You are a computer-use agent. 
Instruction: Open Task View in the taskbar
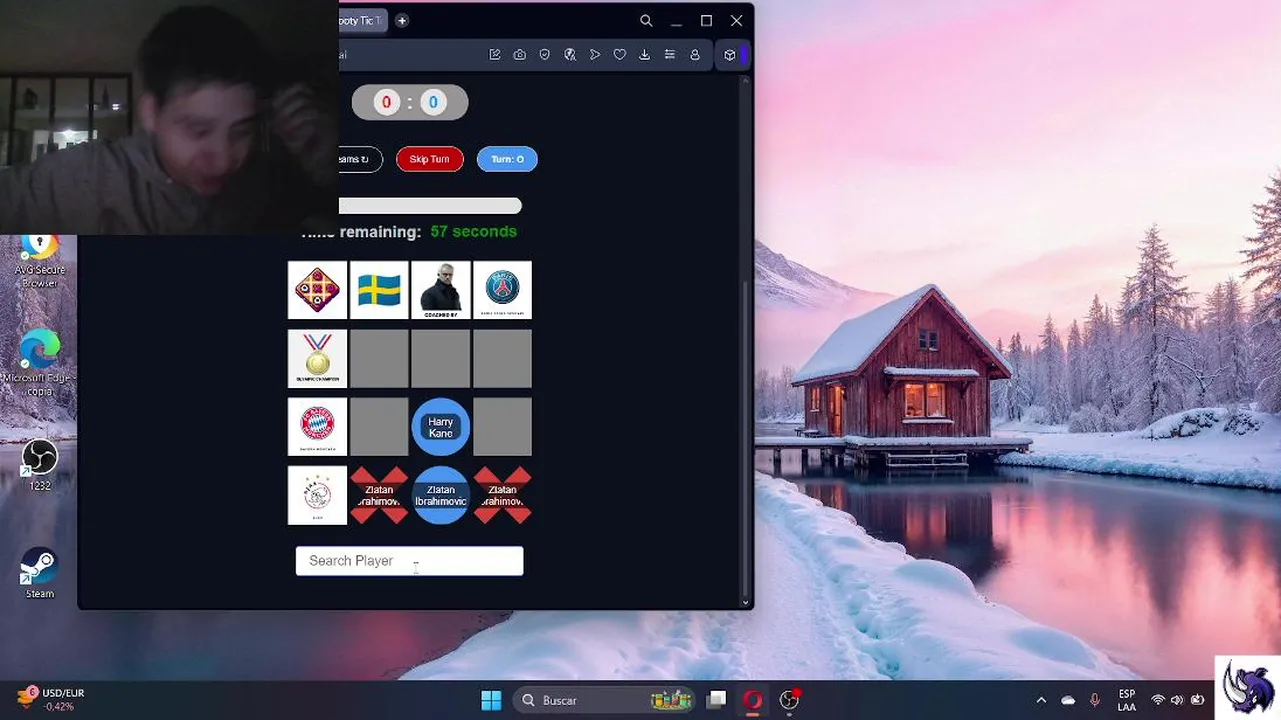[717, 700]
